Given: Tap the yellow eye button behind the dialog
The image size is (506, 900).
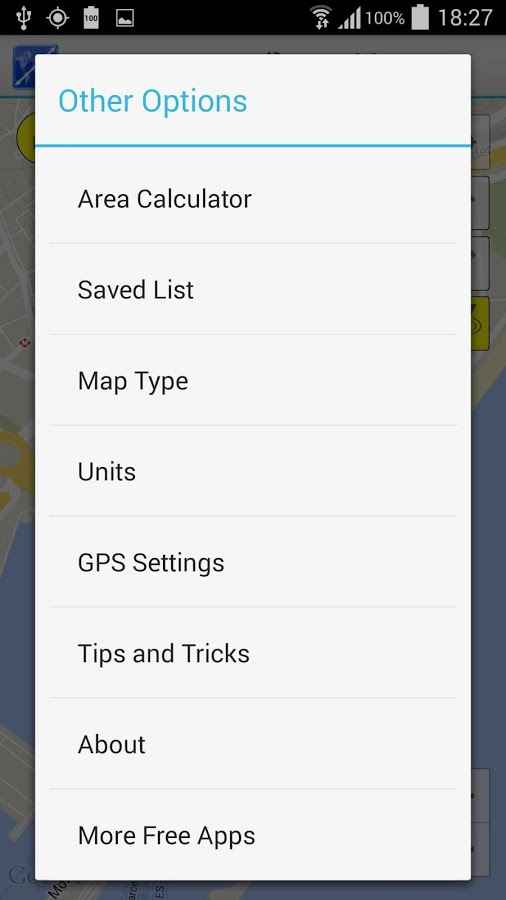Looking at the screenshot, I should coord(481,323).
